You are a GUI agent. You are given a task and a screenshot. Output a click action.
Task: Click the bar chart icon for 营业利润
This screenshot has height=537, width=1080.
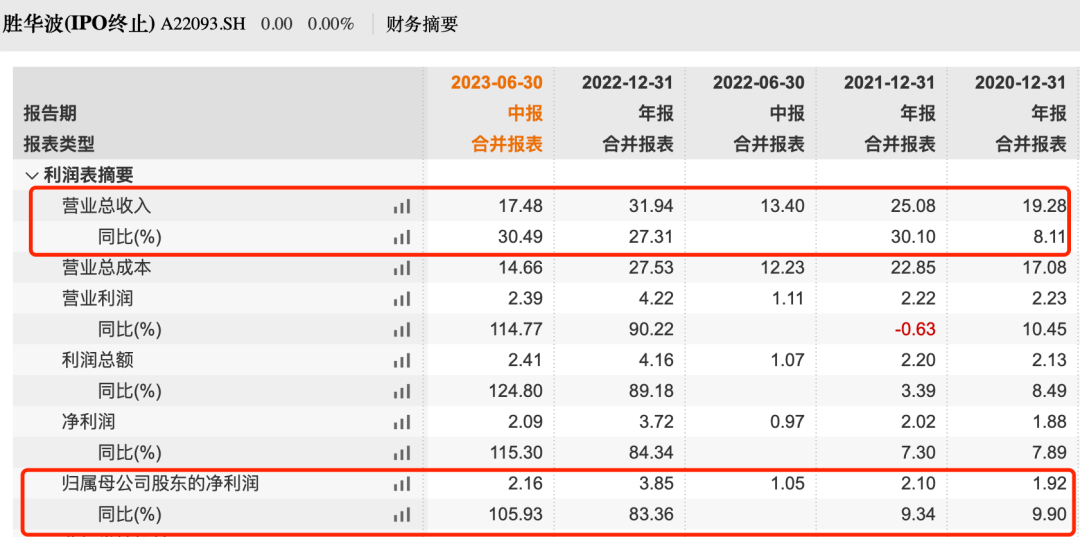tap(401, 299)
